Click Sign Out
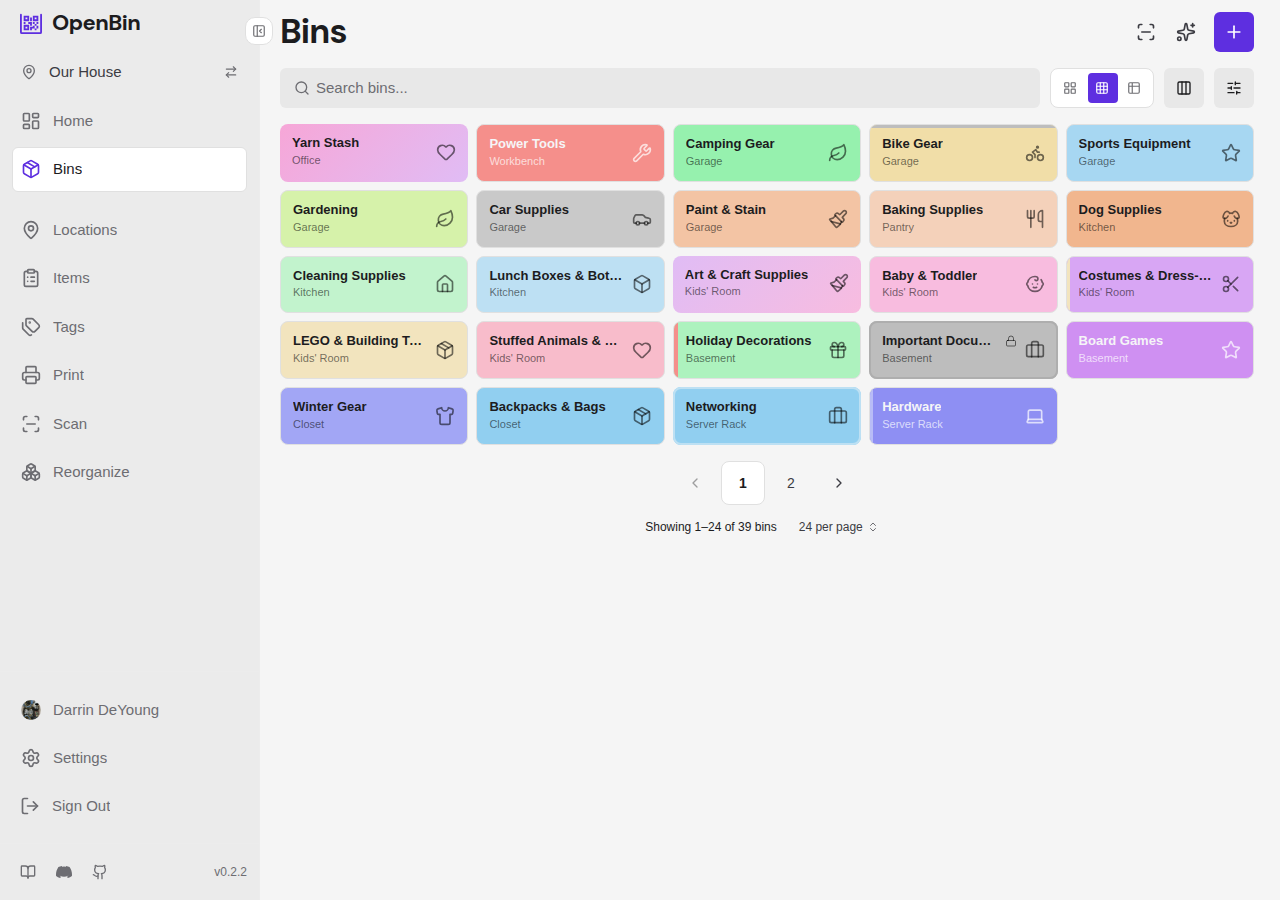Image resolution: width=1280 pixels, height=900 pixels. [81, 806]
